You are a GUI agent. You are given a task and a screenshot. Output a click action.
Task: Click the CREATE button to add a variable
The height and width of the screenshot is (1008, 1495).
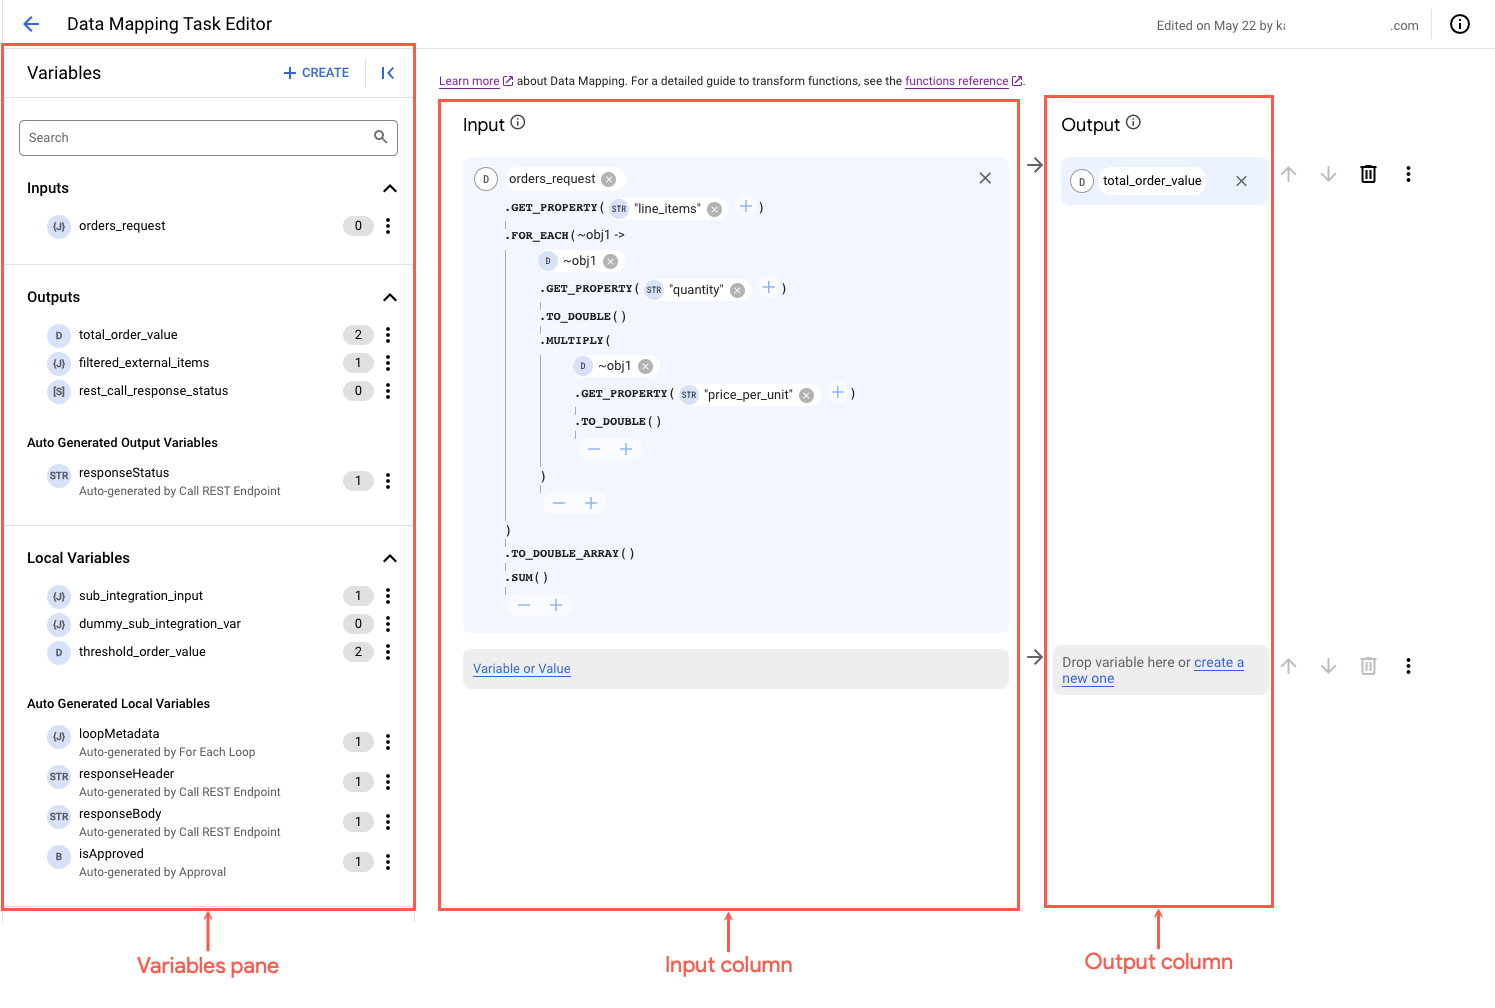(316, 72)
